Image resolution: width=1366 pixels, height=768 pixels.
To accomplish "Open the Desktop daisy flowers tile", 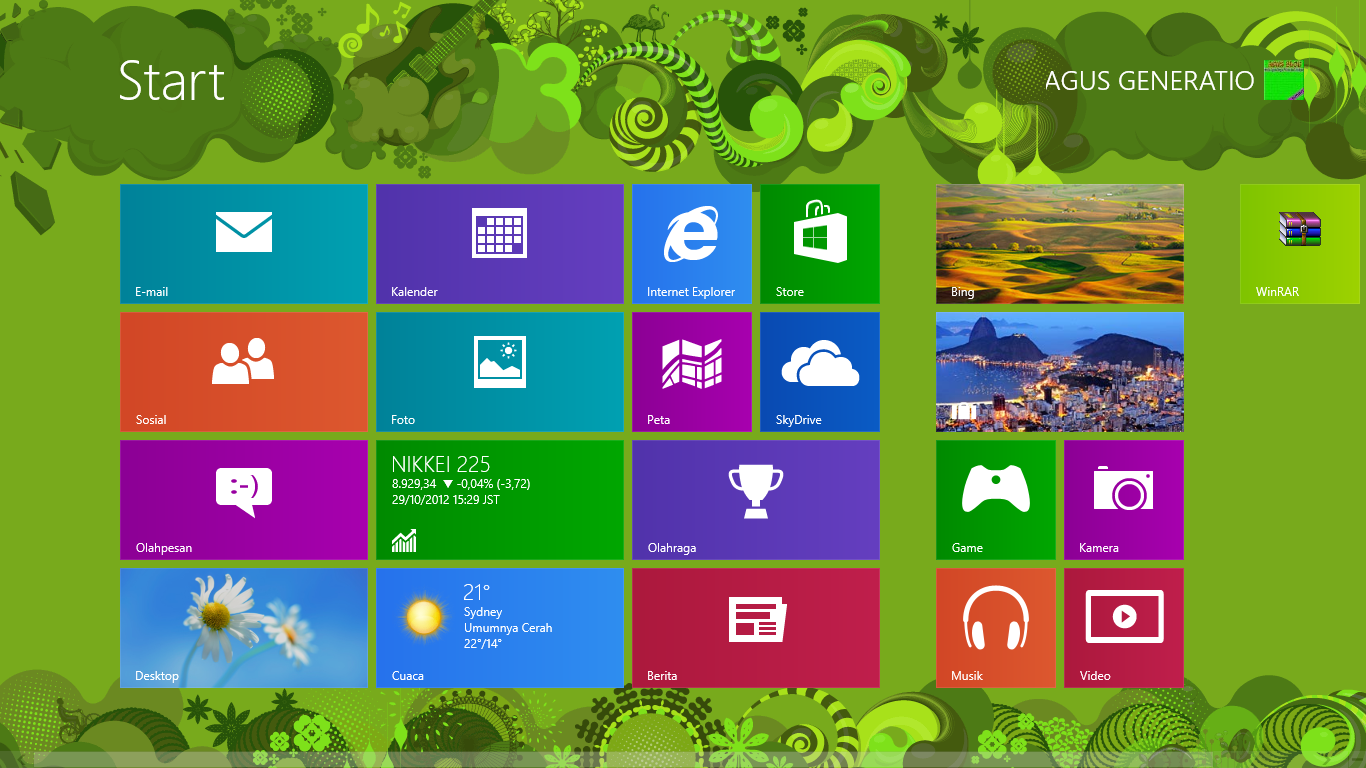I will (244, 628).
